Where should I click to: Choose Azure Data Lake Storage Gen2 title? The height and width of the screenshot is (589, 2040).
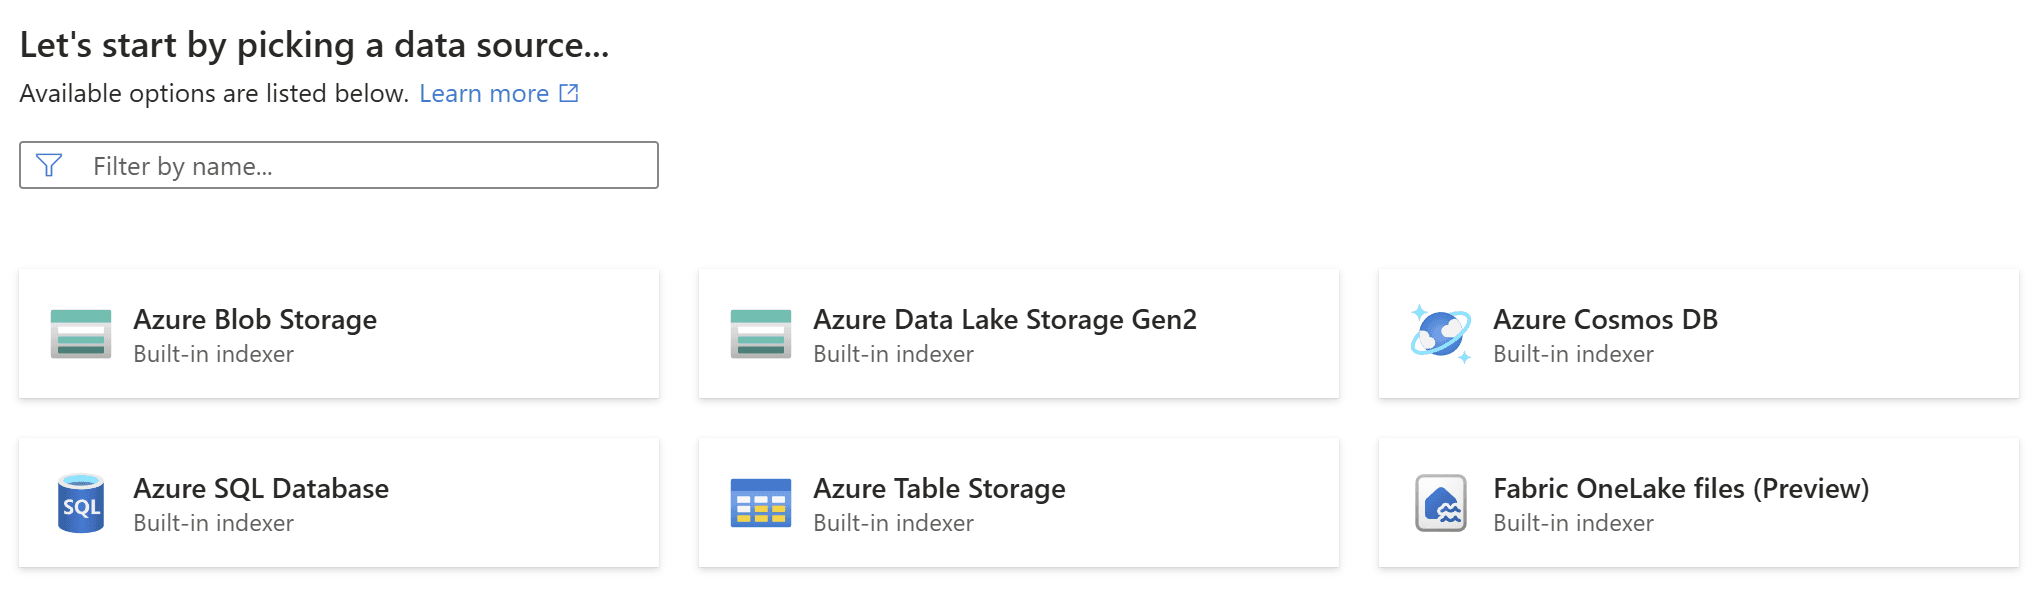point(1005,319)
